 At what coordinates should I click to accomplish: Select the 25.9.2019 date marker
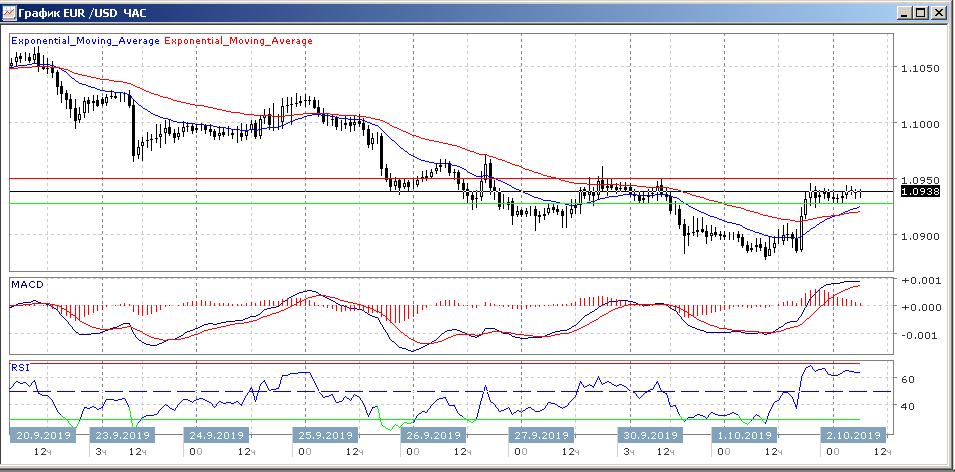[x=323, y=435]
